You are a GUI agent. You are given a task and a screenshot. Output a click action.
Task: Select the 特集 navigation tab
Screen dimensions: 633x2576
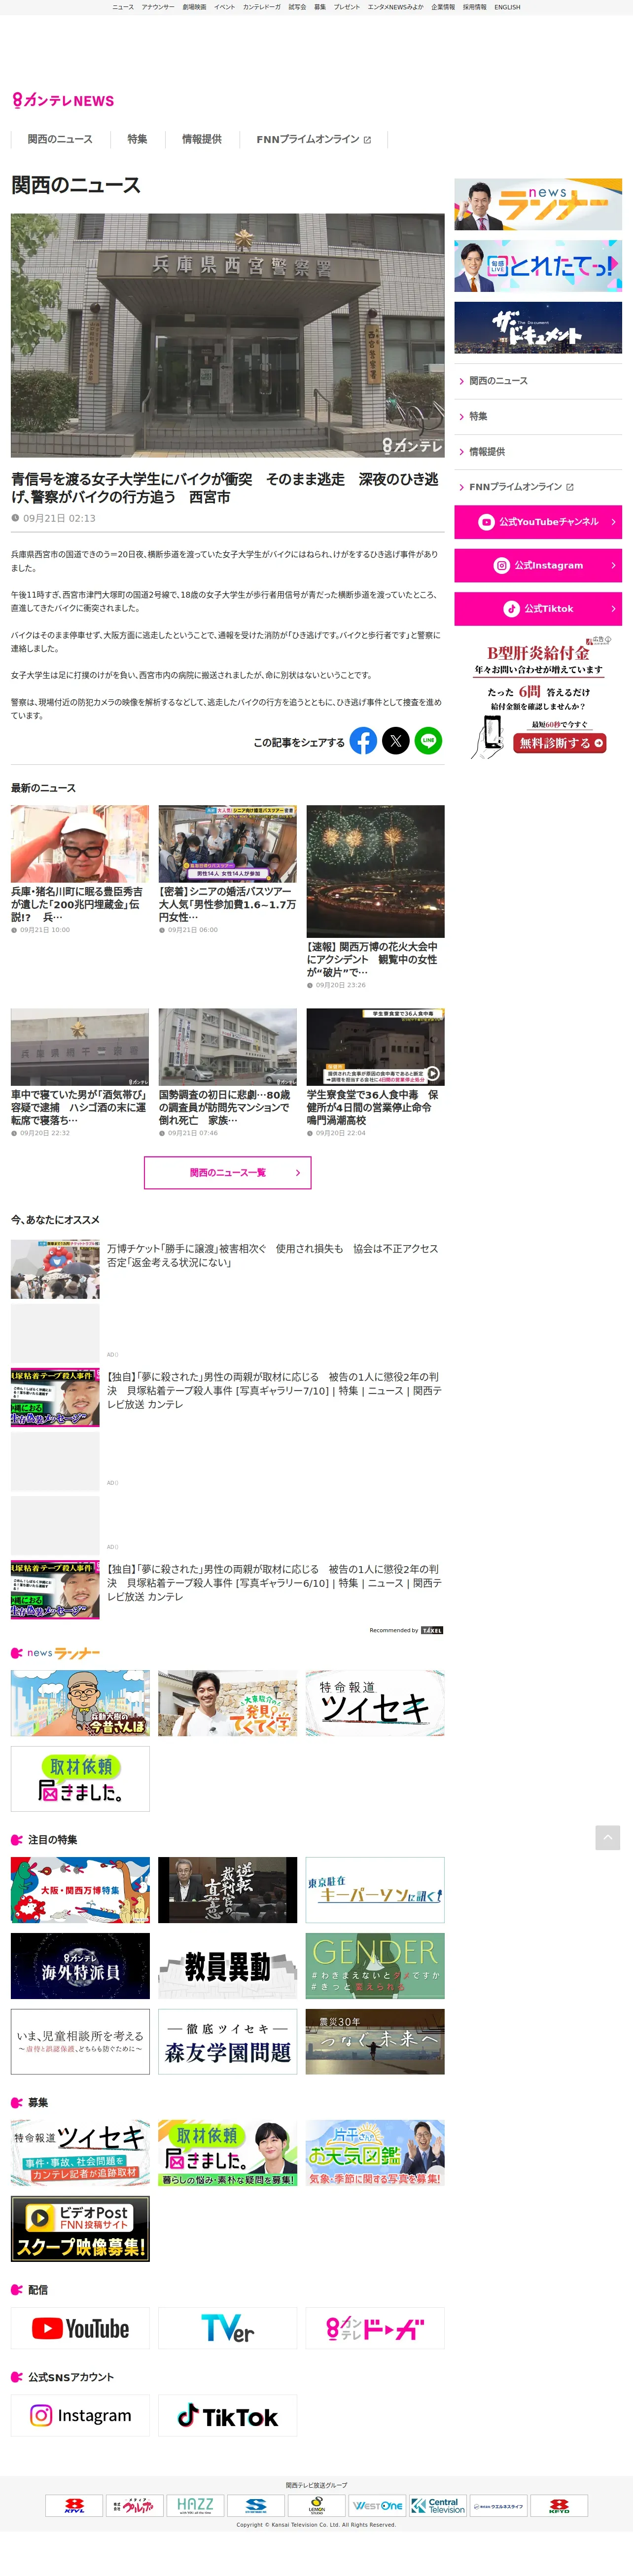pyautogui.click(x=137, y=139)
